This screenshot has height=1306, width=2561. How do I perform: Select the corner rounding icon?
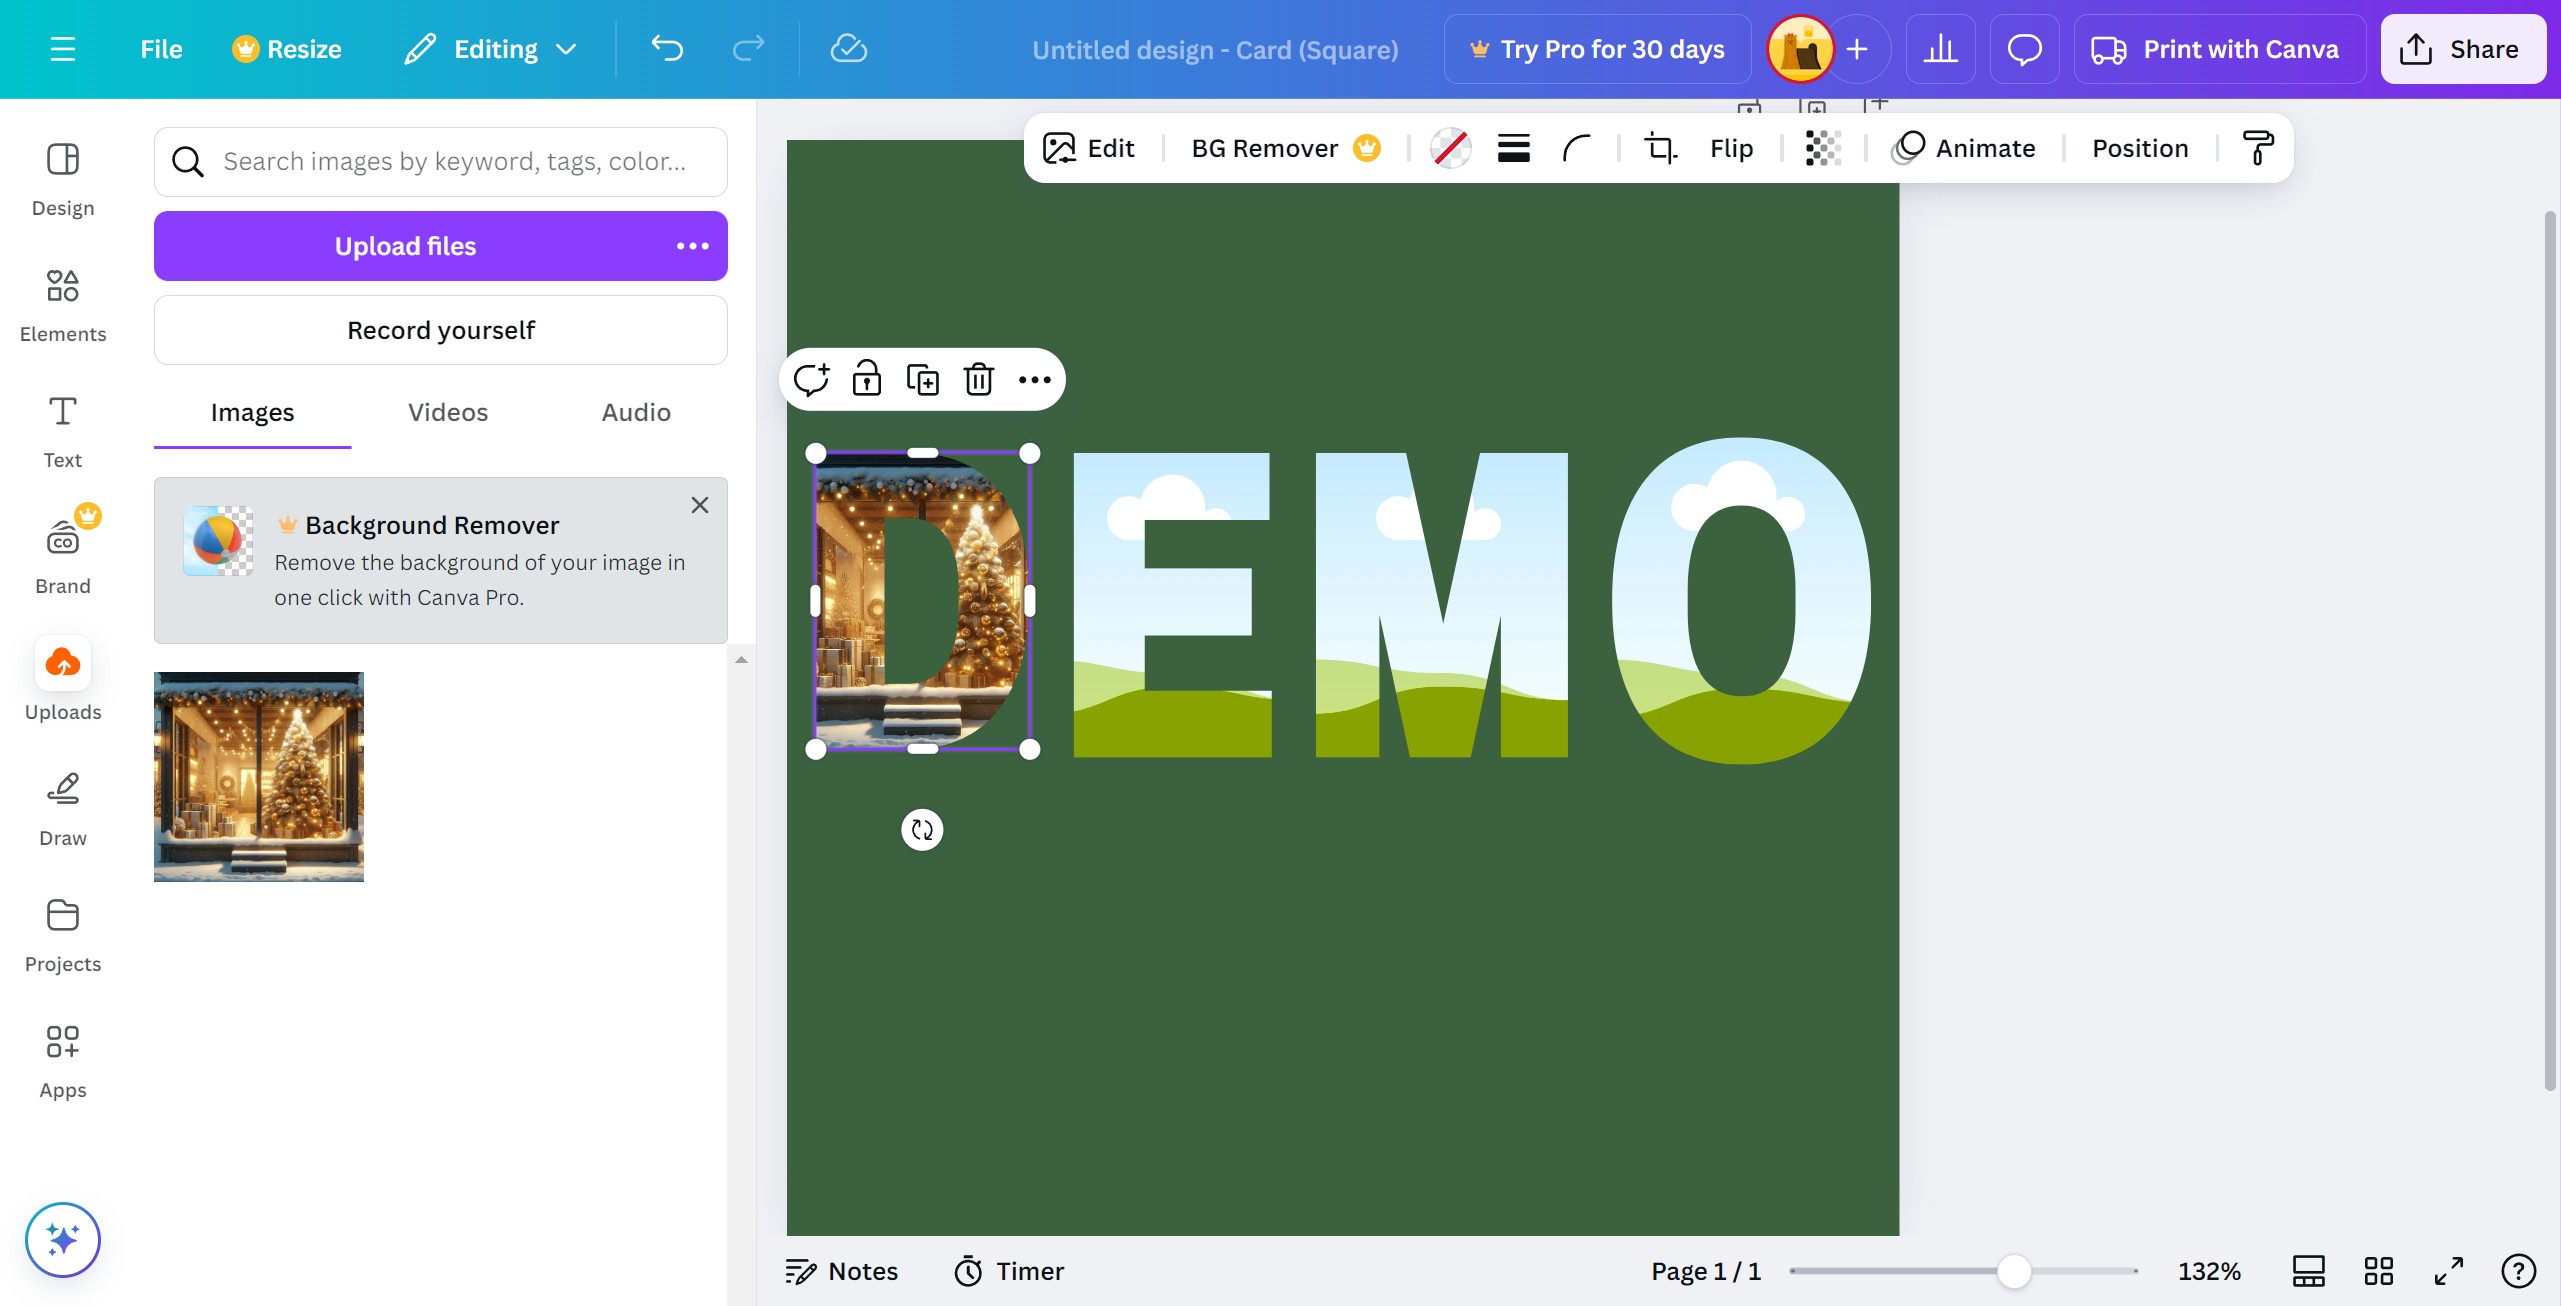[1577, 148]
